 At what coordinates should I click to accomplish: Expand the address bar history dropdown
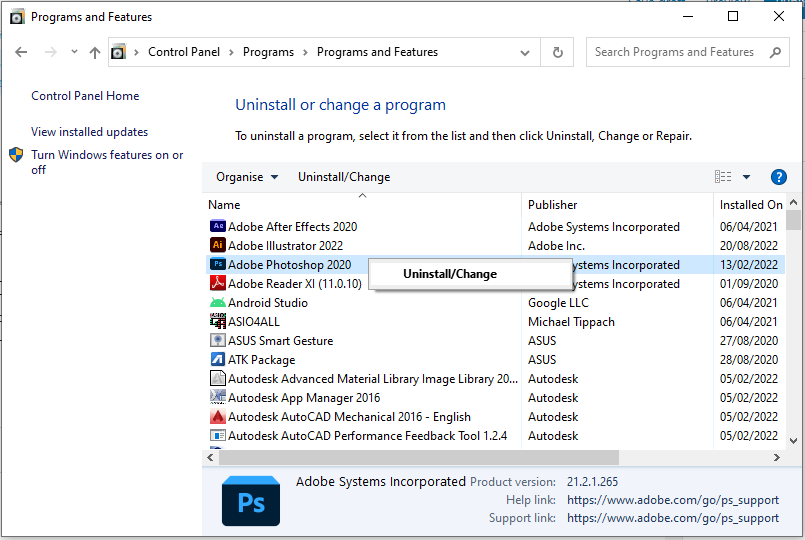coord(525,52)
